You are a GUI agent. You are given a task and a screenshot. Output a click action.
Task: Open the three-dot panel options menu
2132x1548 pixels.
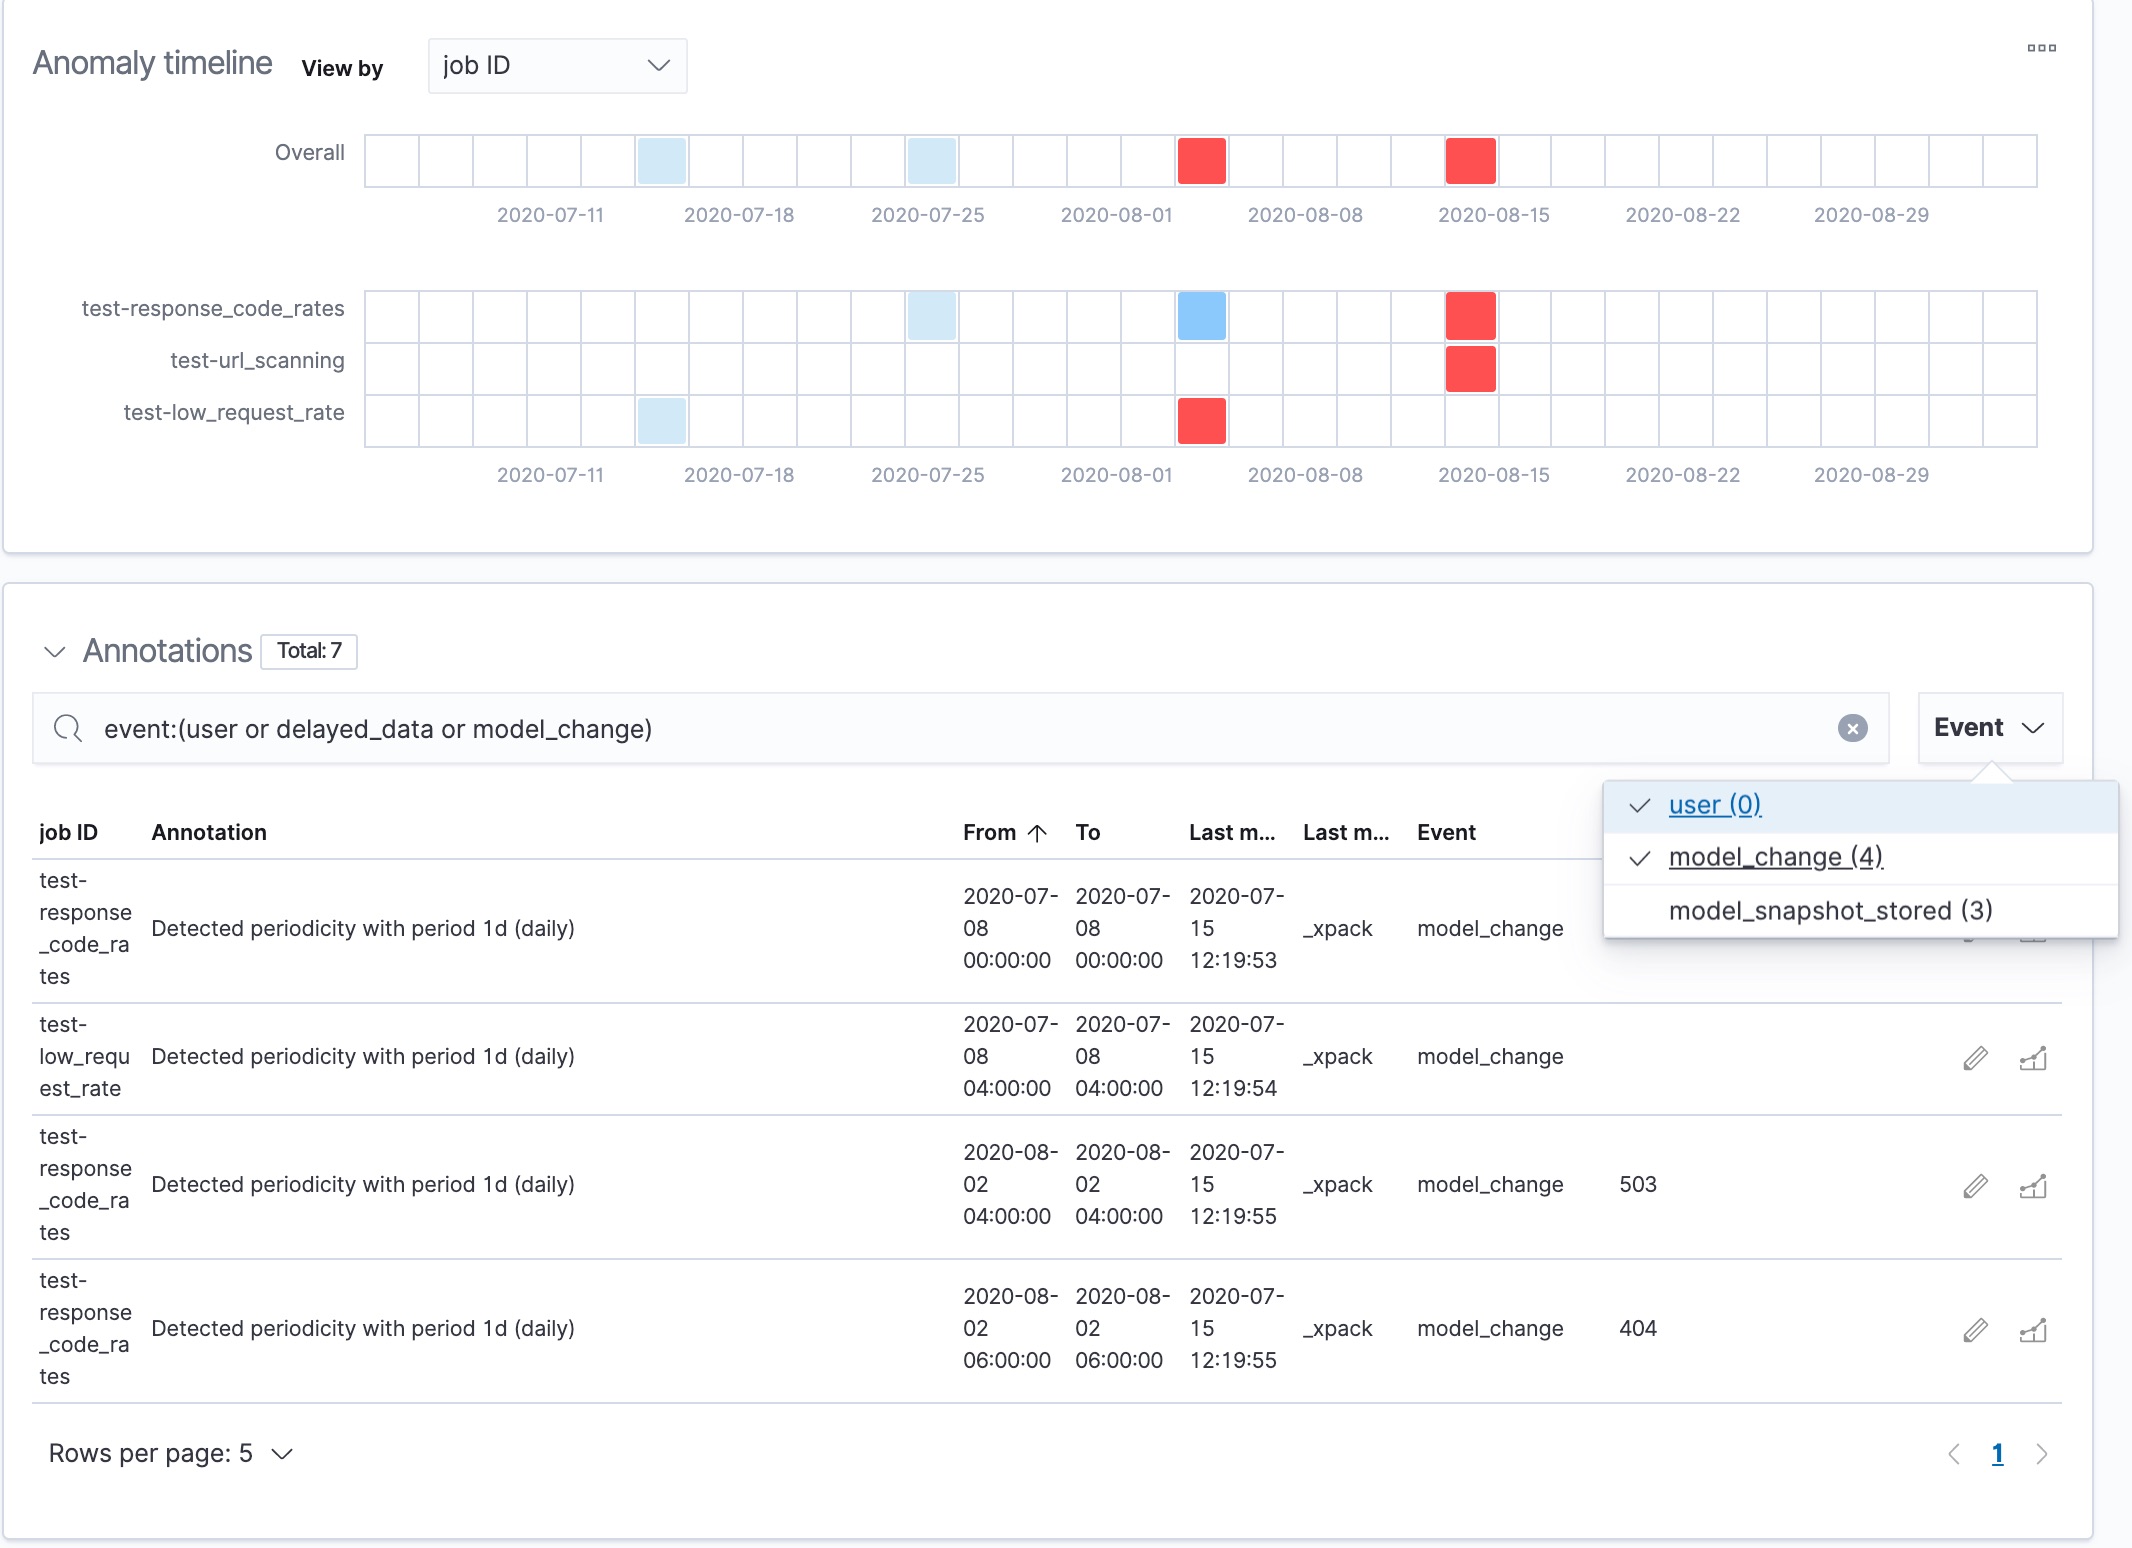[x=2041, y=48]
